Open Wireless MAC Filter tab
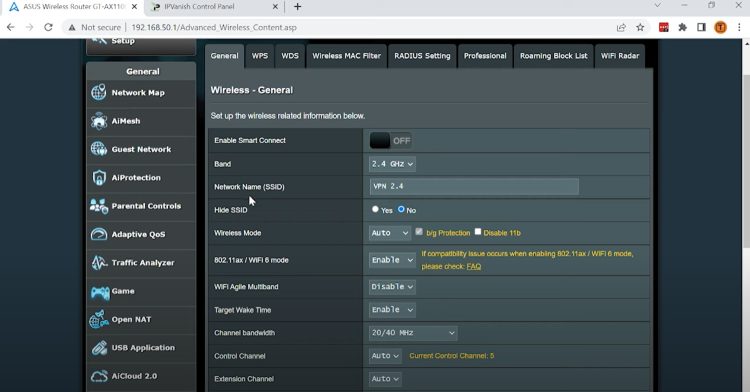This screenshot has height=392, width=750. click(x=346, y=56)
